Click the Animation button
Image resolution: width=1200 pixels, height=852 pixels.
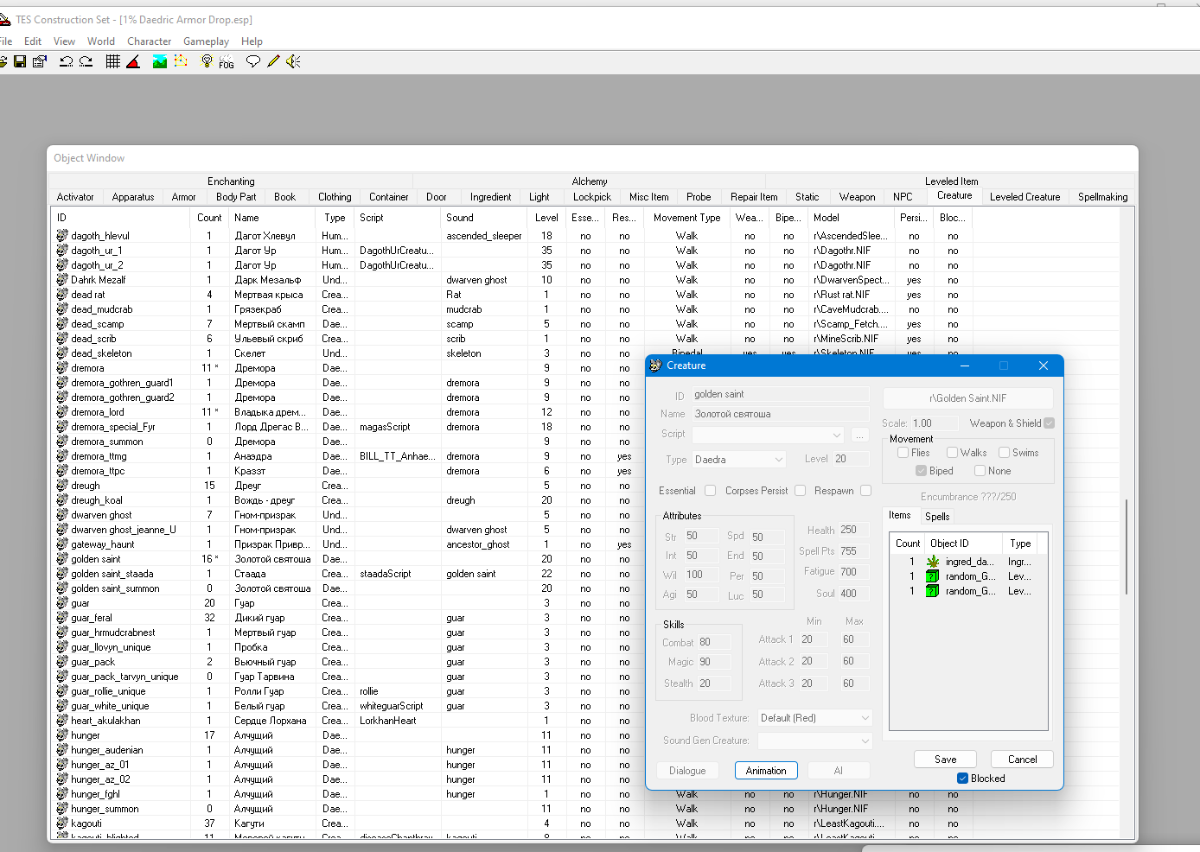tap(766, 770)
